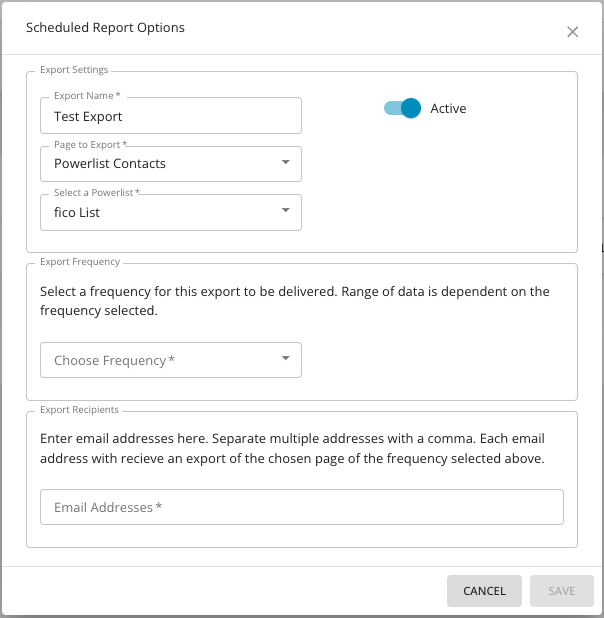This screenshot has width=604, height=618.
Task: Click the Test Export name value
Action: pos(88,116)
